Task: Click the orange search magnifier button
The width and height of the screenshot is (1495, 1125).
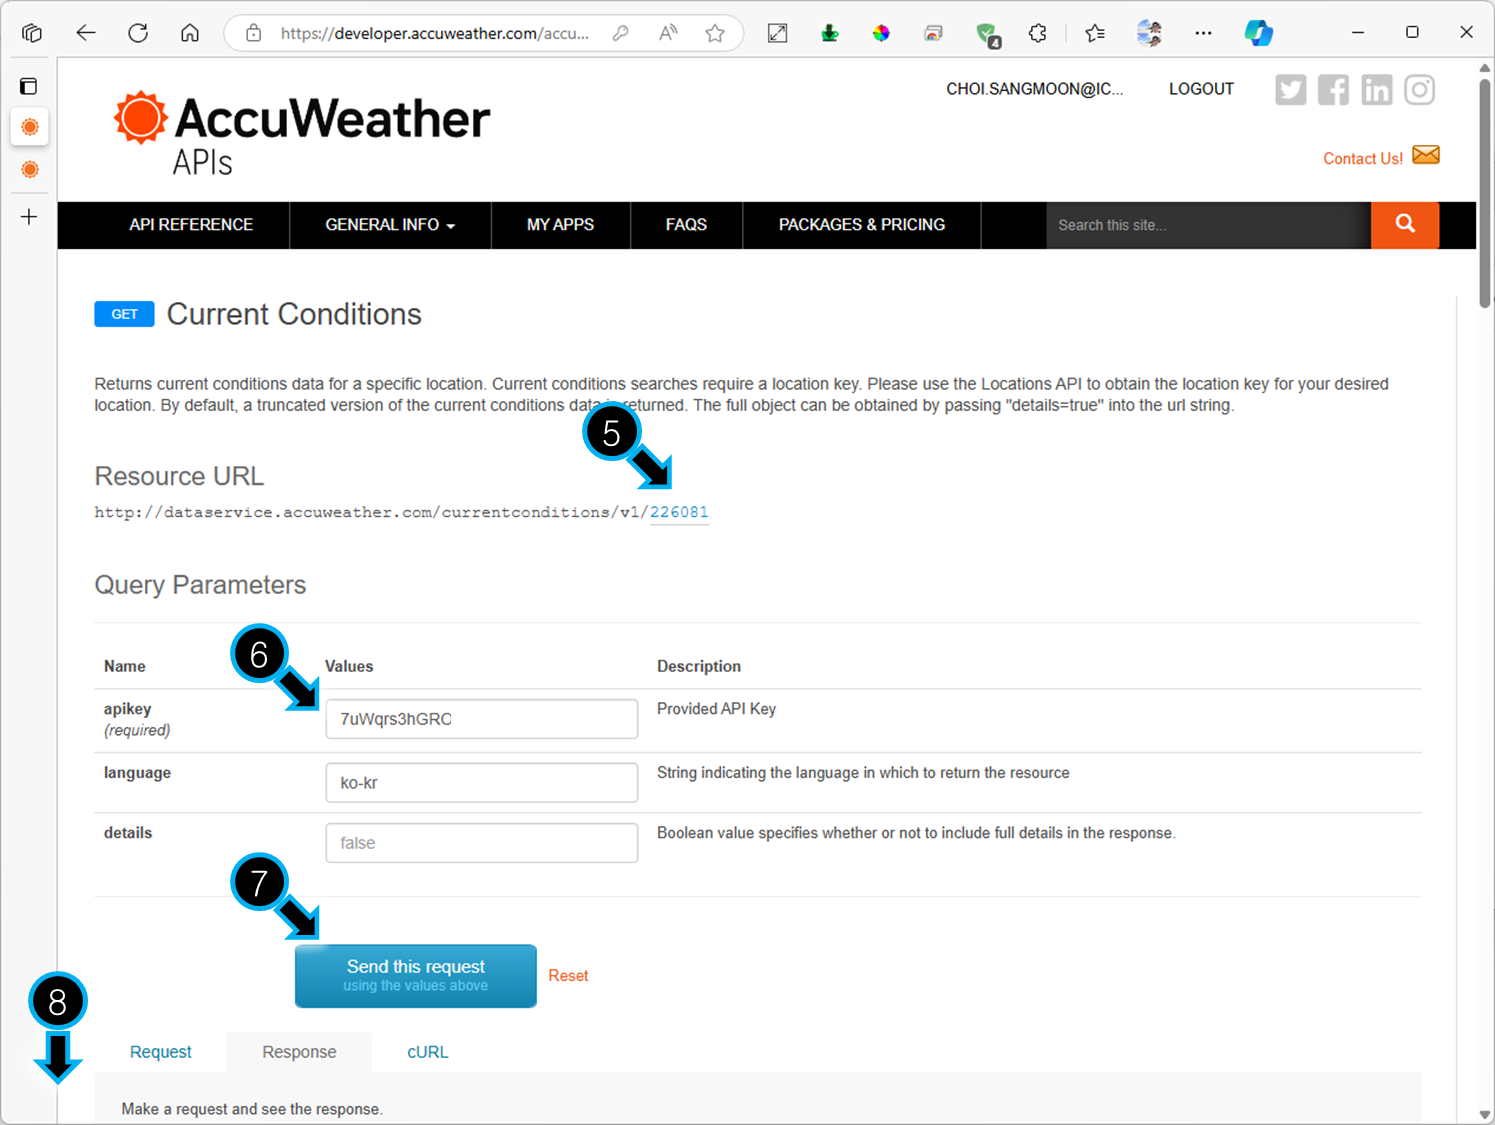Action: pyautogui.click(x=1405, y=225)
